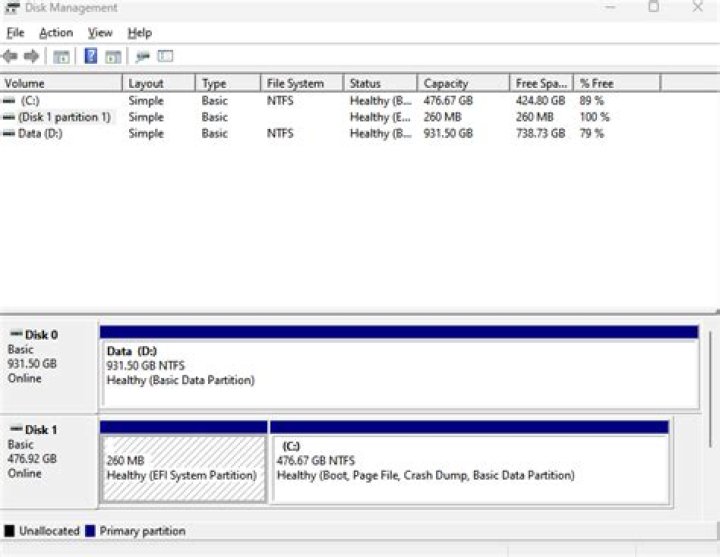Open the View menu
720x557 pixels.
click(100, 33)
